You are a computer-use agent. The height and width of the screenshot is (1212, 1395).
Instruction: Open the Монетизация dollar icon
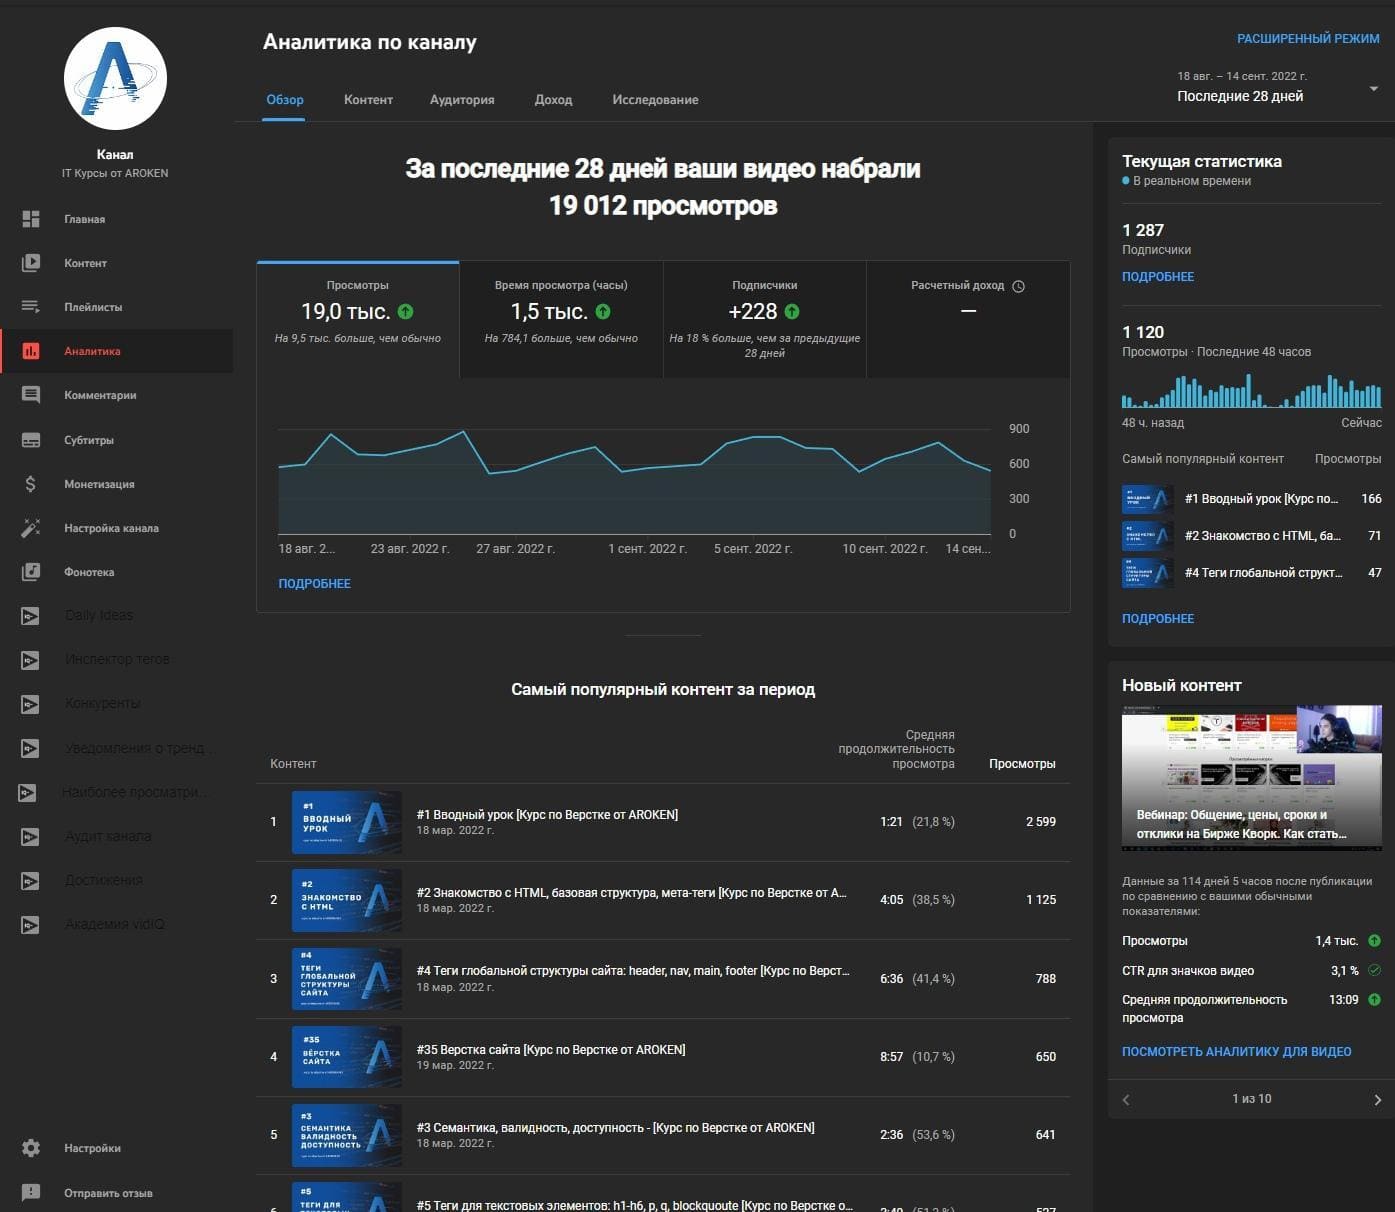tap(31, 484)
